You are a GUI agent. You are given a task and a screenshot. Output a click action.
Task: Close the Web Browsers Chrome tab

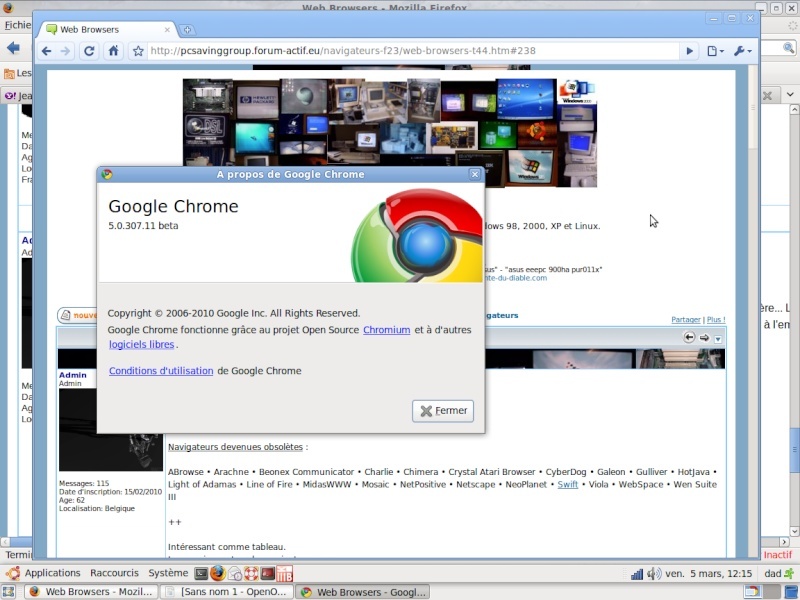click(x=167, y=30)
